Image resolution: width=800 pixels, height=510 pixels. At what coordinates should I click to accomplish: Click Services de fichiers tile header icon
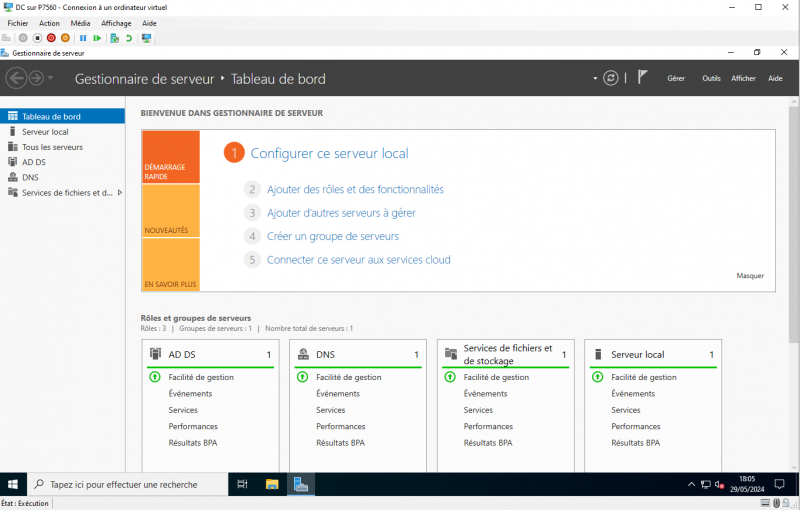coord(451,354)
